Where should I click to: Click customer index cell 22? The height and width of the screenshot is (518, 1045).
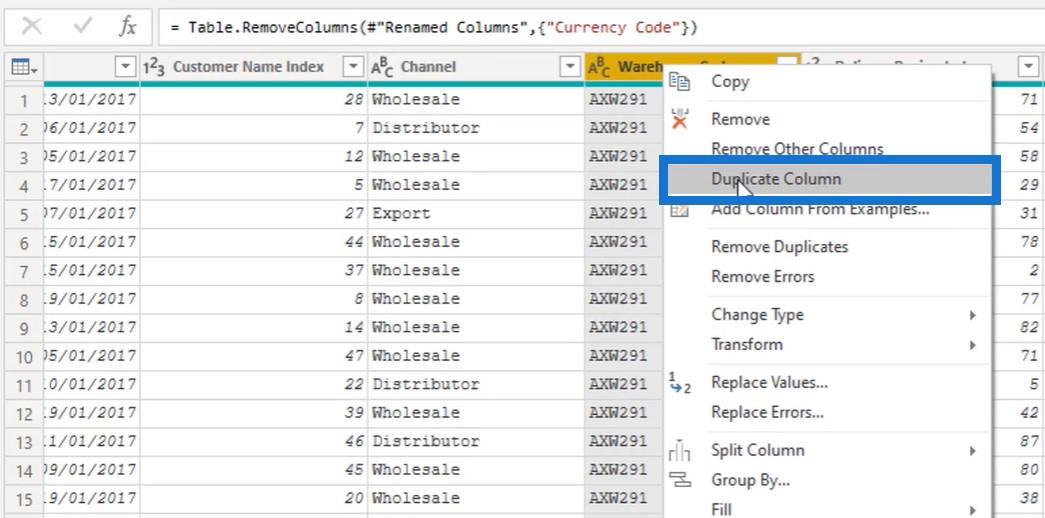point(253,385)
